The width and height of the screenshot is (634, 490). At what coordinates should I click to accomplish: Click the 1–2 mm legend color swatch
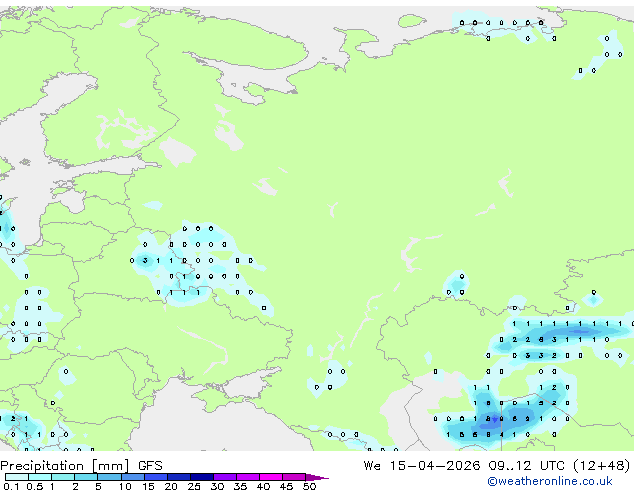coord(63,477)
